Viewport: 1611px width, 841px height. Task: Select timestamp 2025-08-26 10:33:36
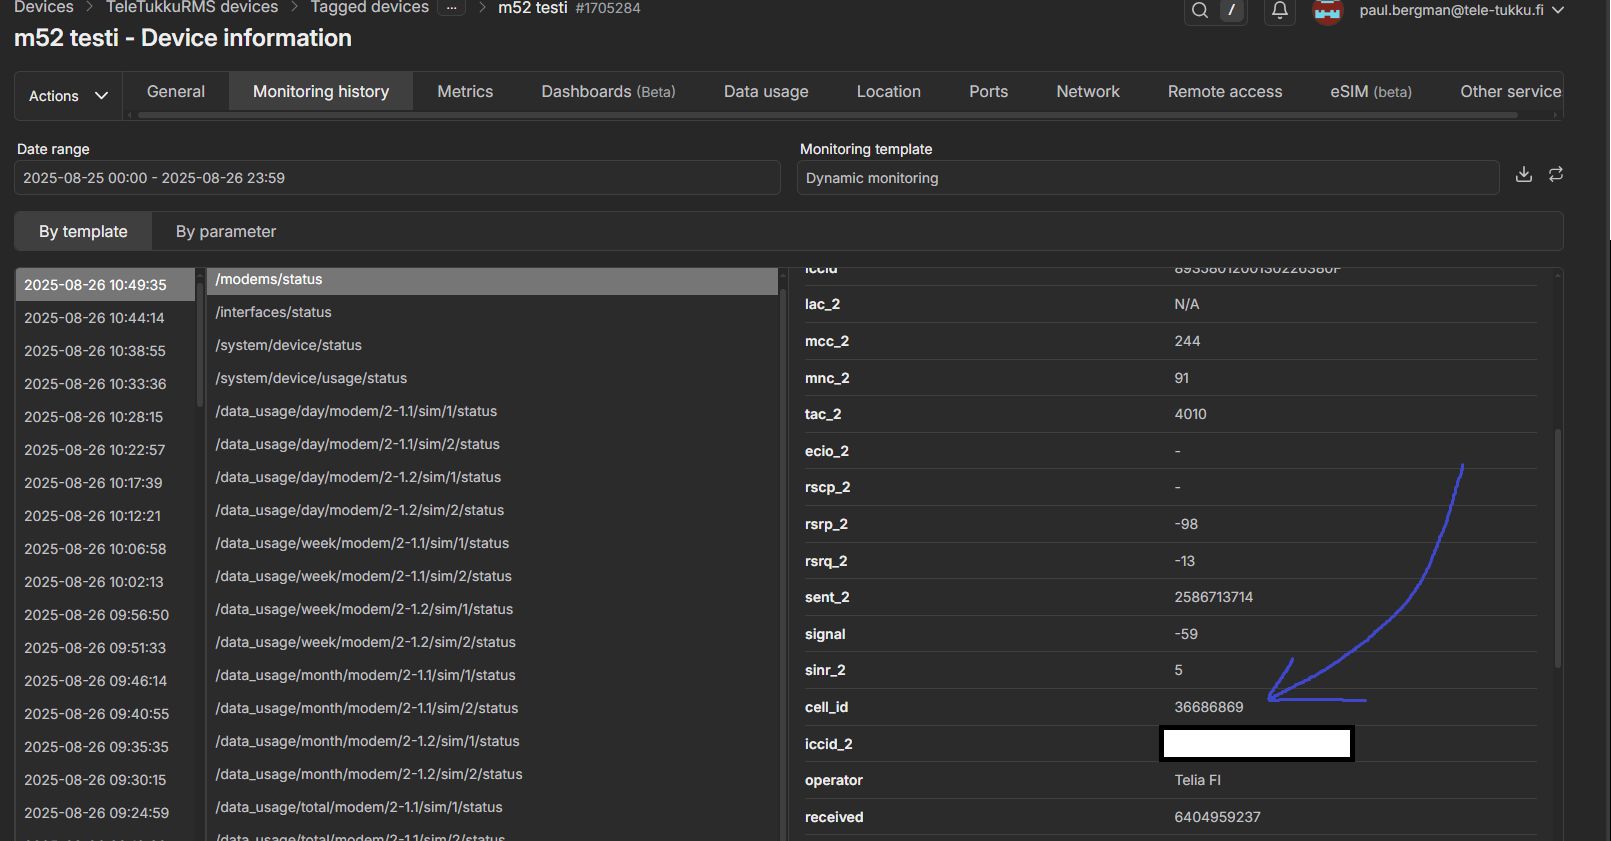pos(105,384)
